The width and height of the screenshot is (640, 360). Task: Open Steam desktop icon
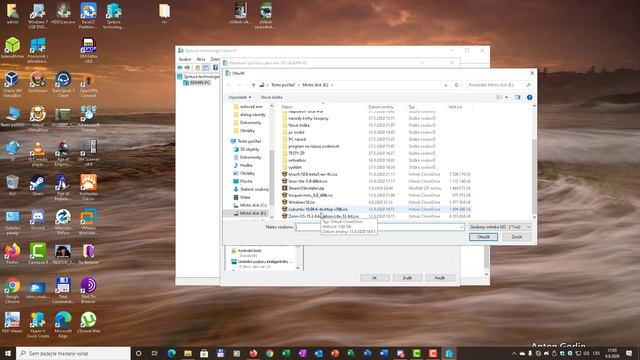pyautogui.click(x=38, y=186)
